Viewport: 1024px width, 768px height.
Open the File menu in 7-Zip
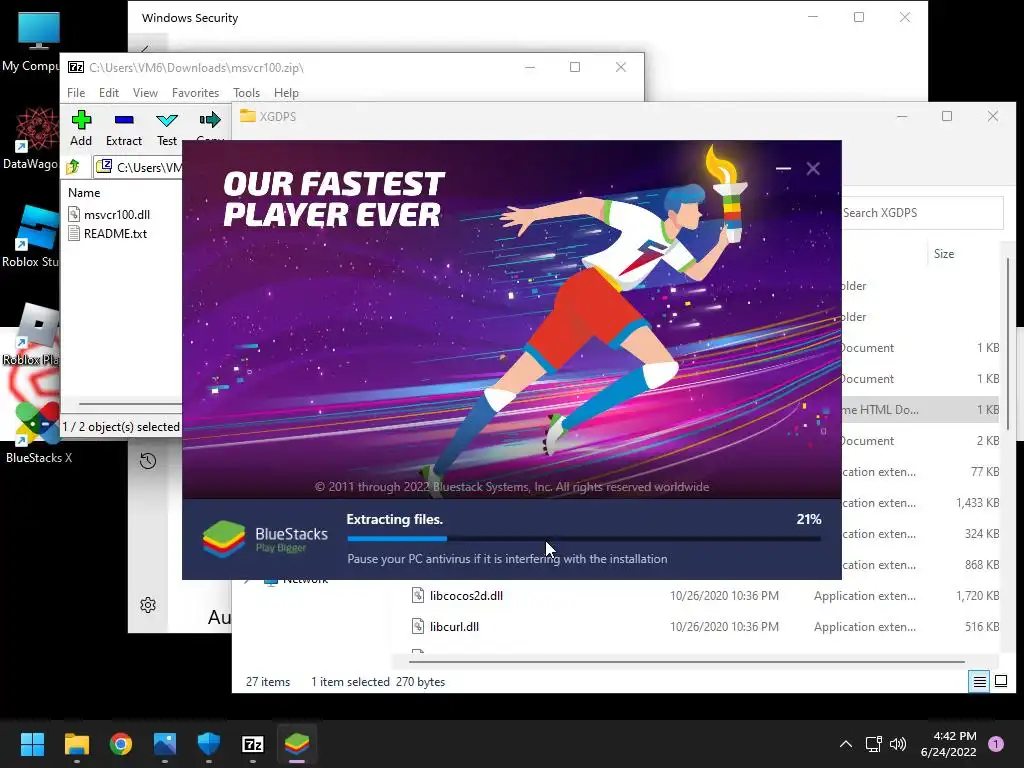[76, 93]
